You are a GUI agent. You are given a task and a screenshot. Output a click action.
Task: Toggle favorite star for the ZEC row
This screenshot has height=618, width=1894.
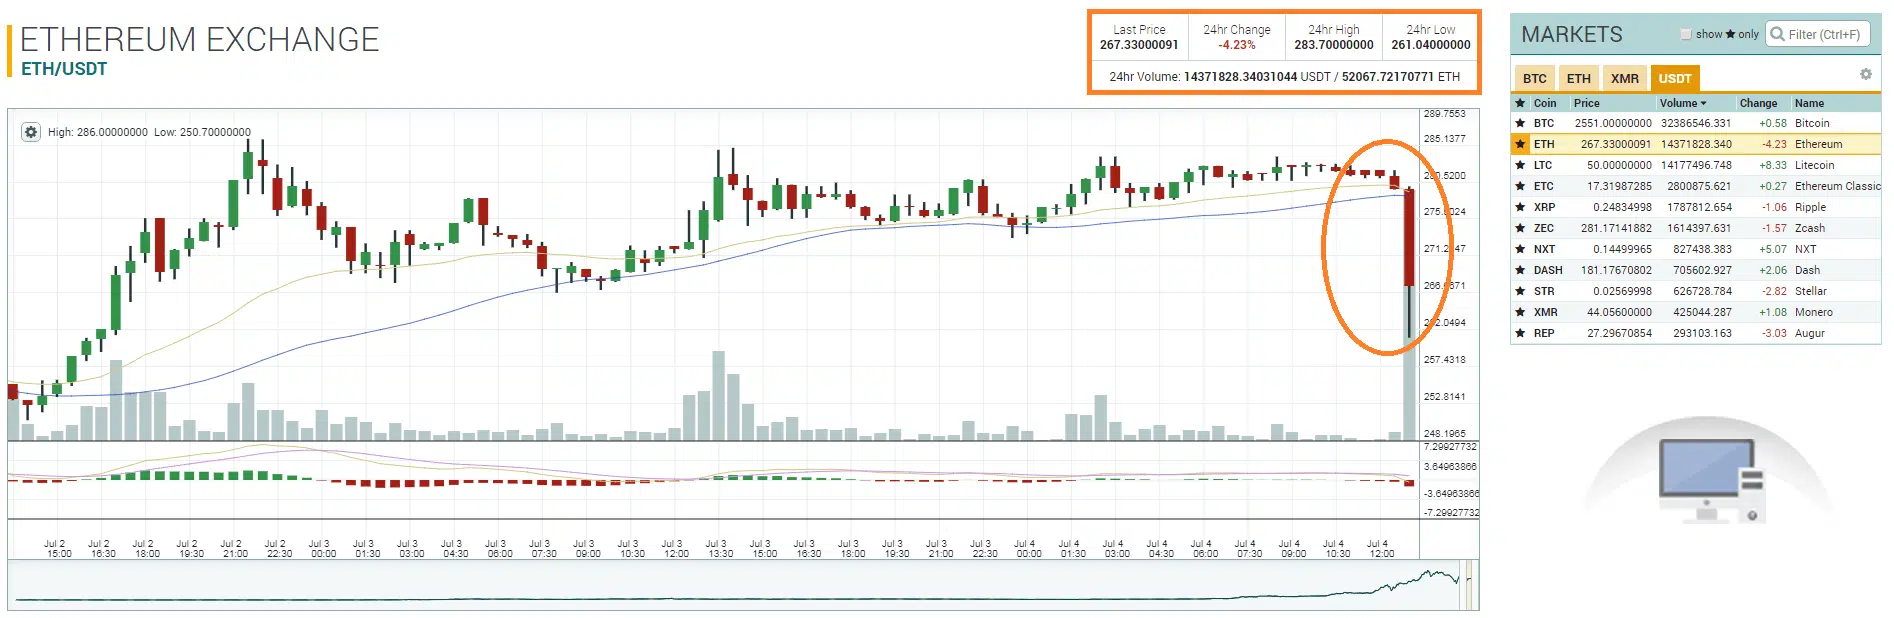[x=1520, y=228]
